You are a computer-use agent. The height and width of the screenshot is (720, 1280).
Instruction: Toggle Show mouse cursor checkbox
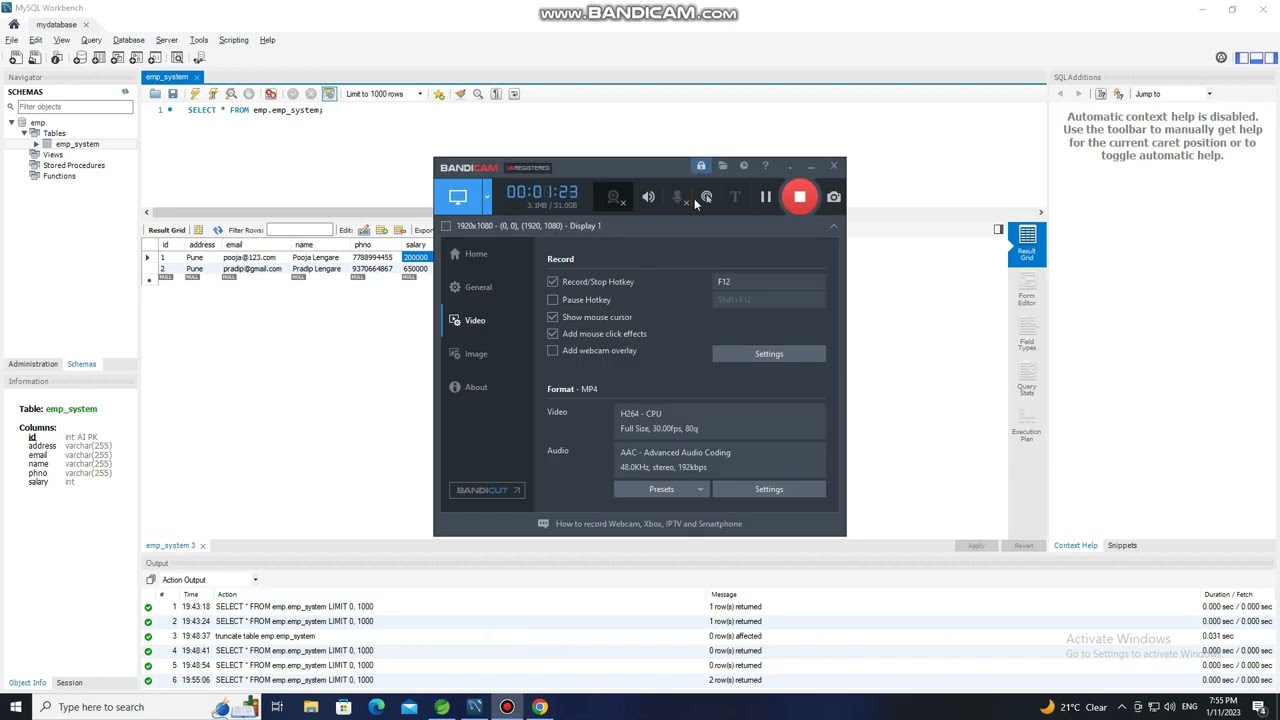click(553, 317)
